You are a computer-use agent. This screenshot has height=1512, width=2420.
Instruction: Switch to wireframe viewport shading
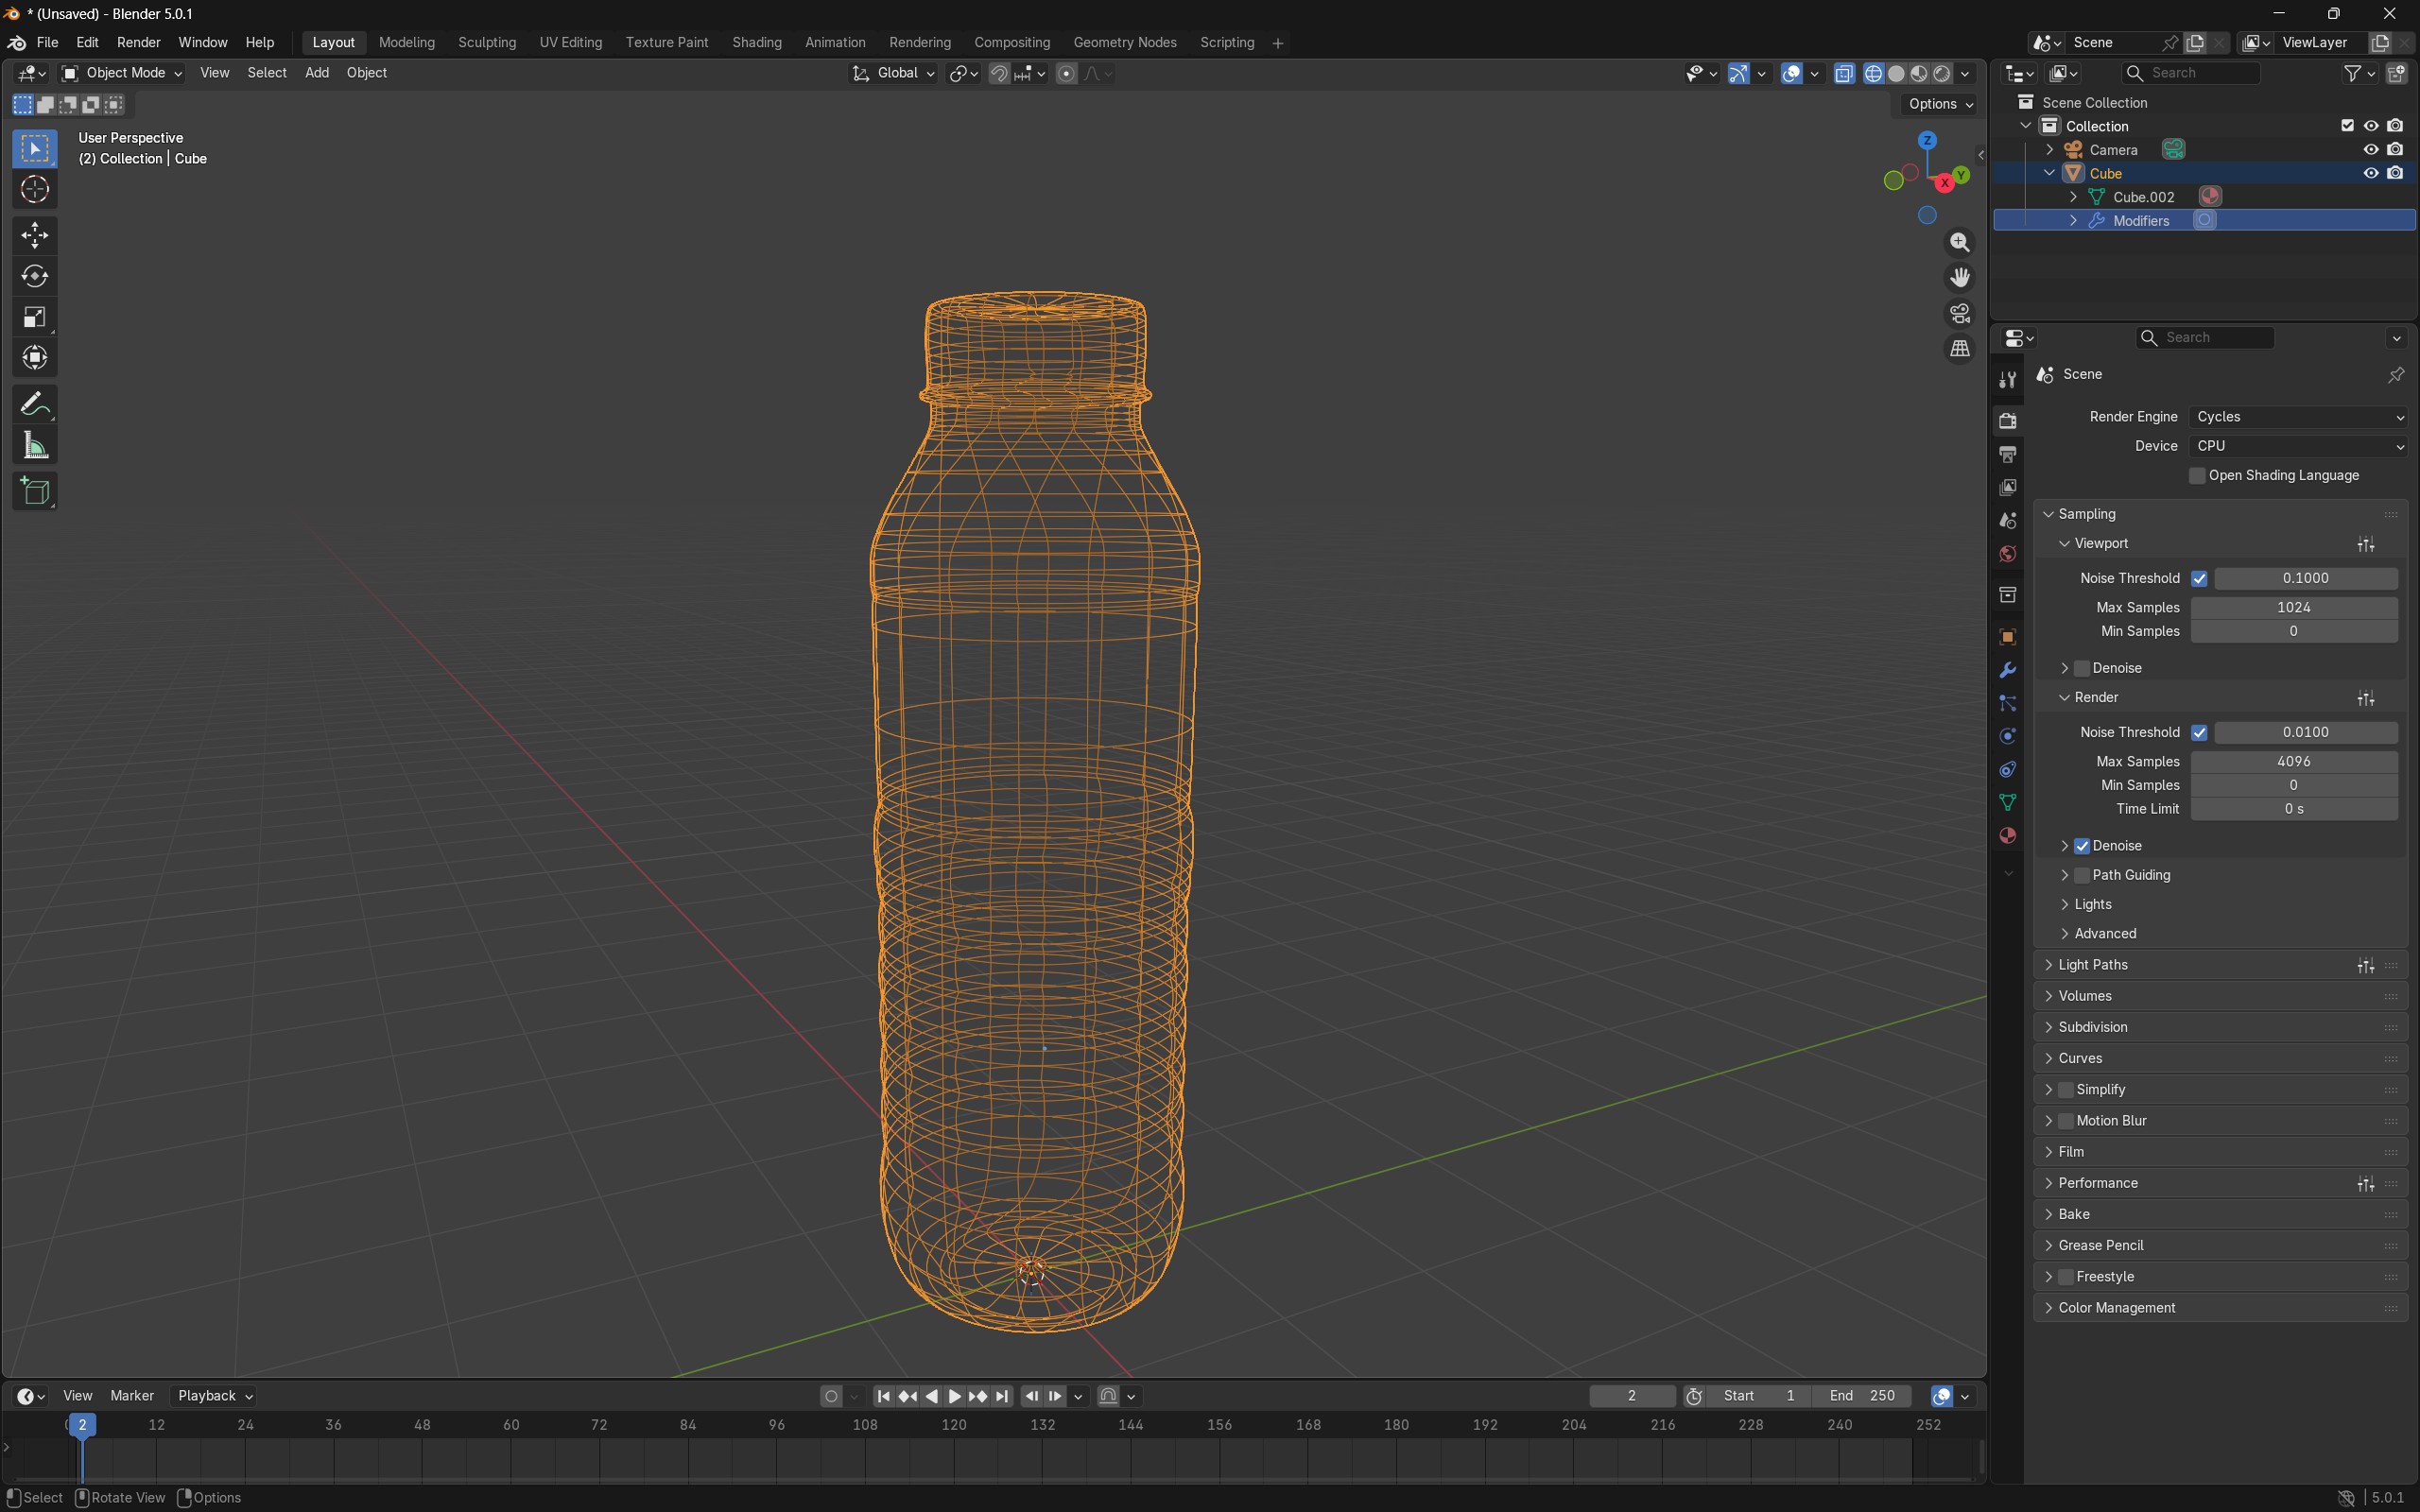coord(1873,74)
